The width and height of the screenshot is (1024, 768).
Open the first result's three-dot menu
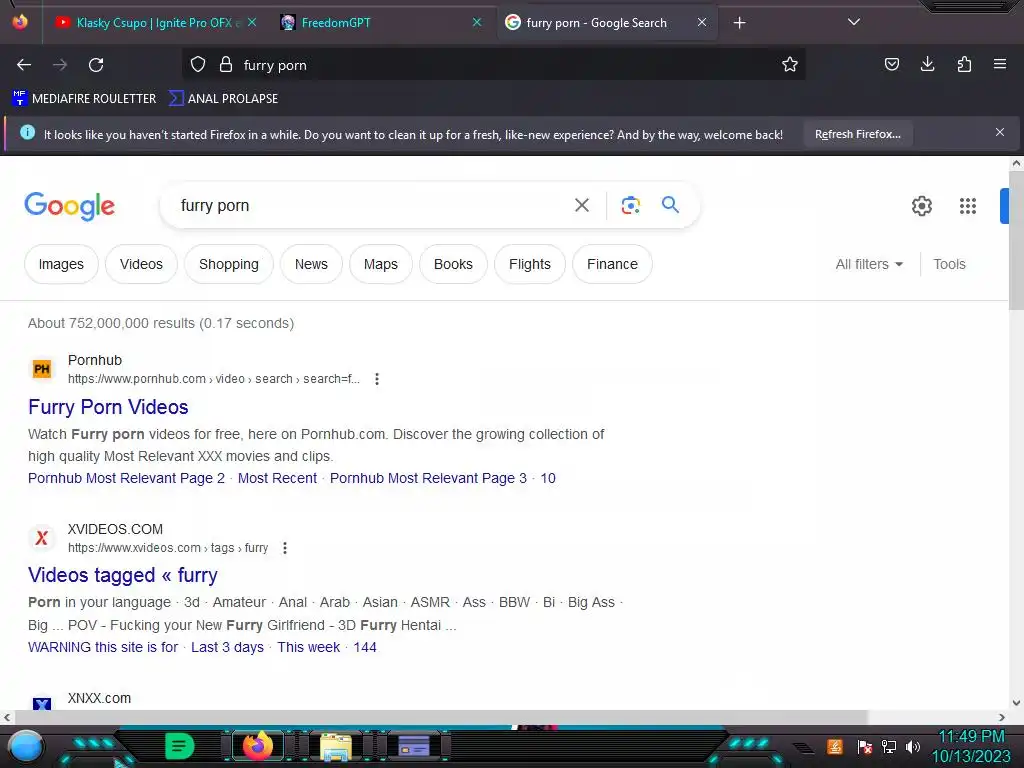377,379
